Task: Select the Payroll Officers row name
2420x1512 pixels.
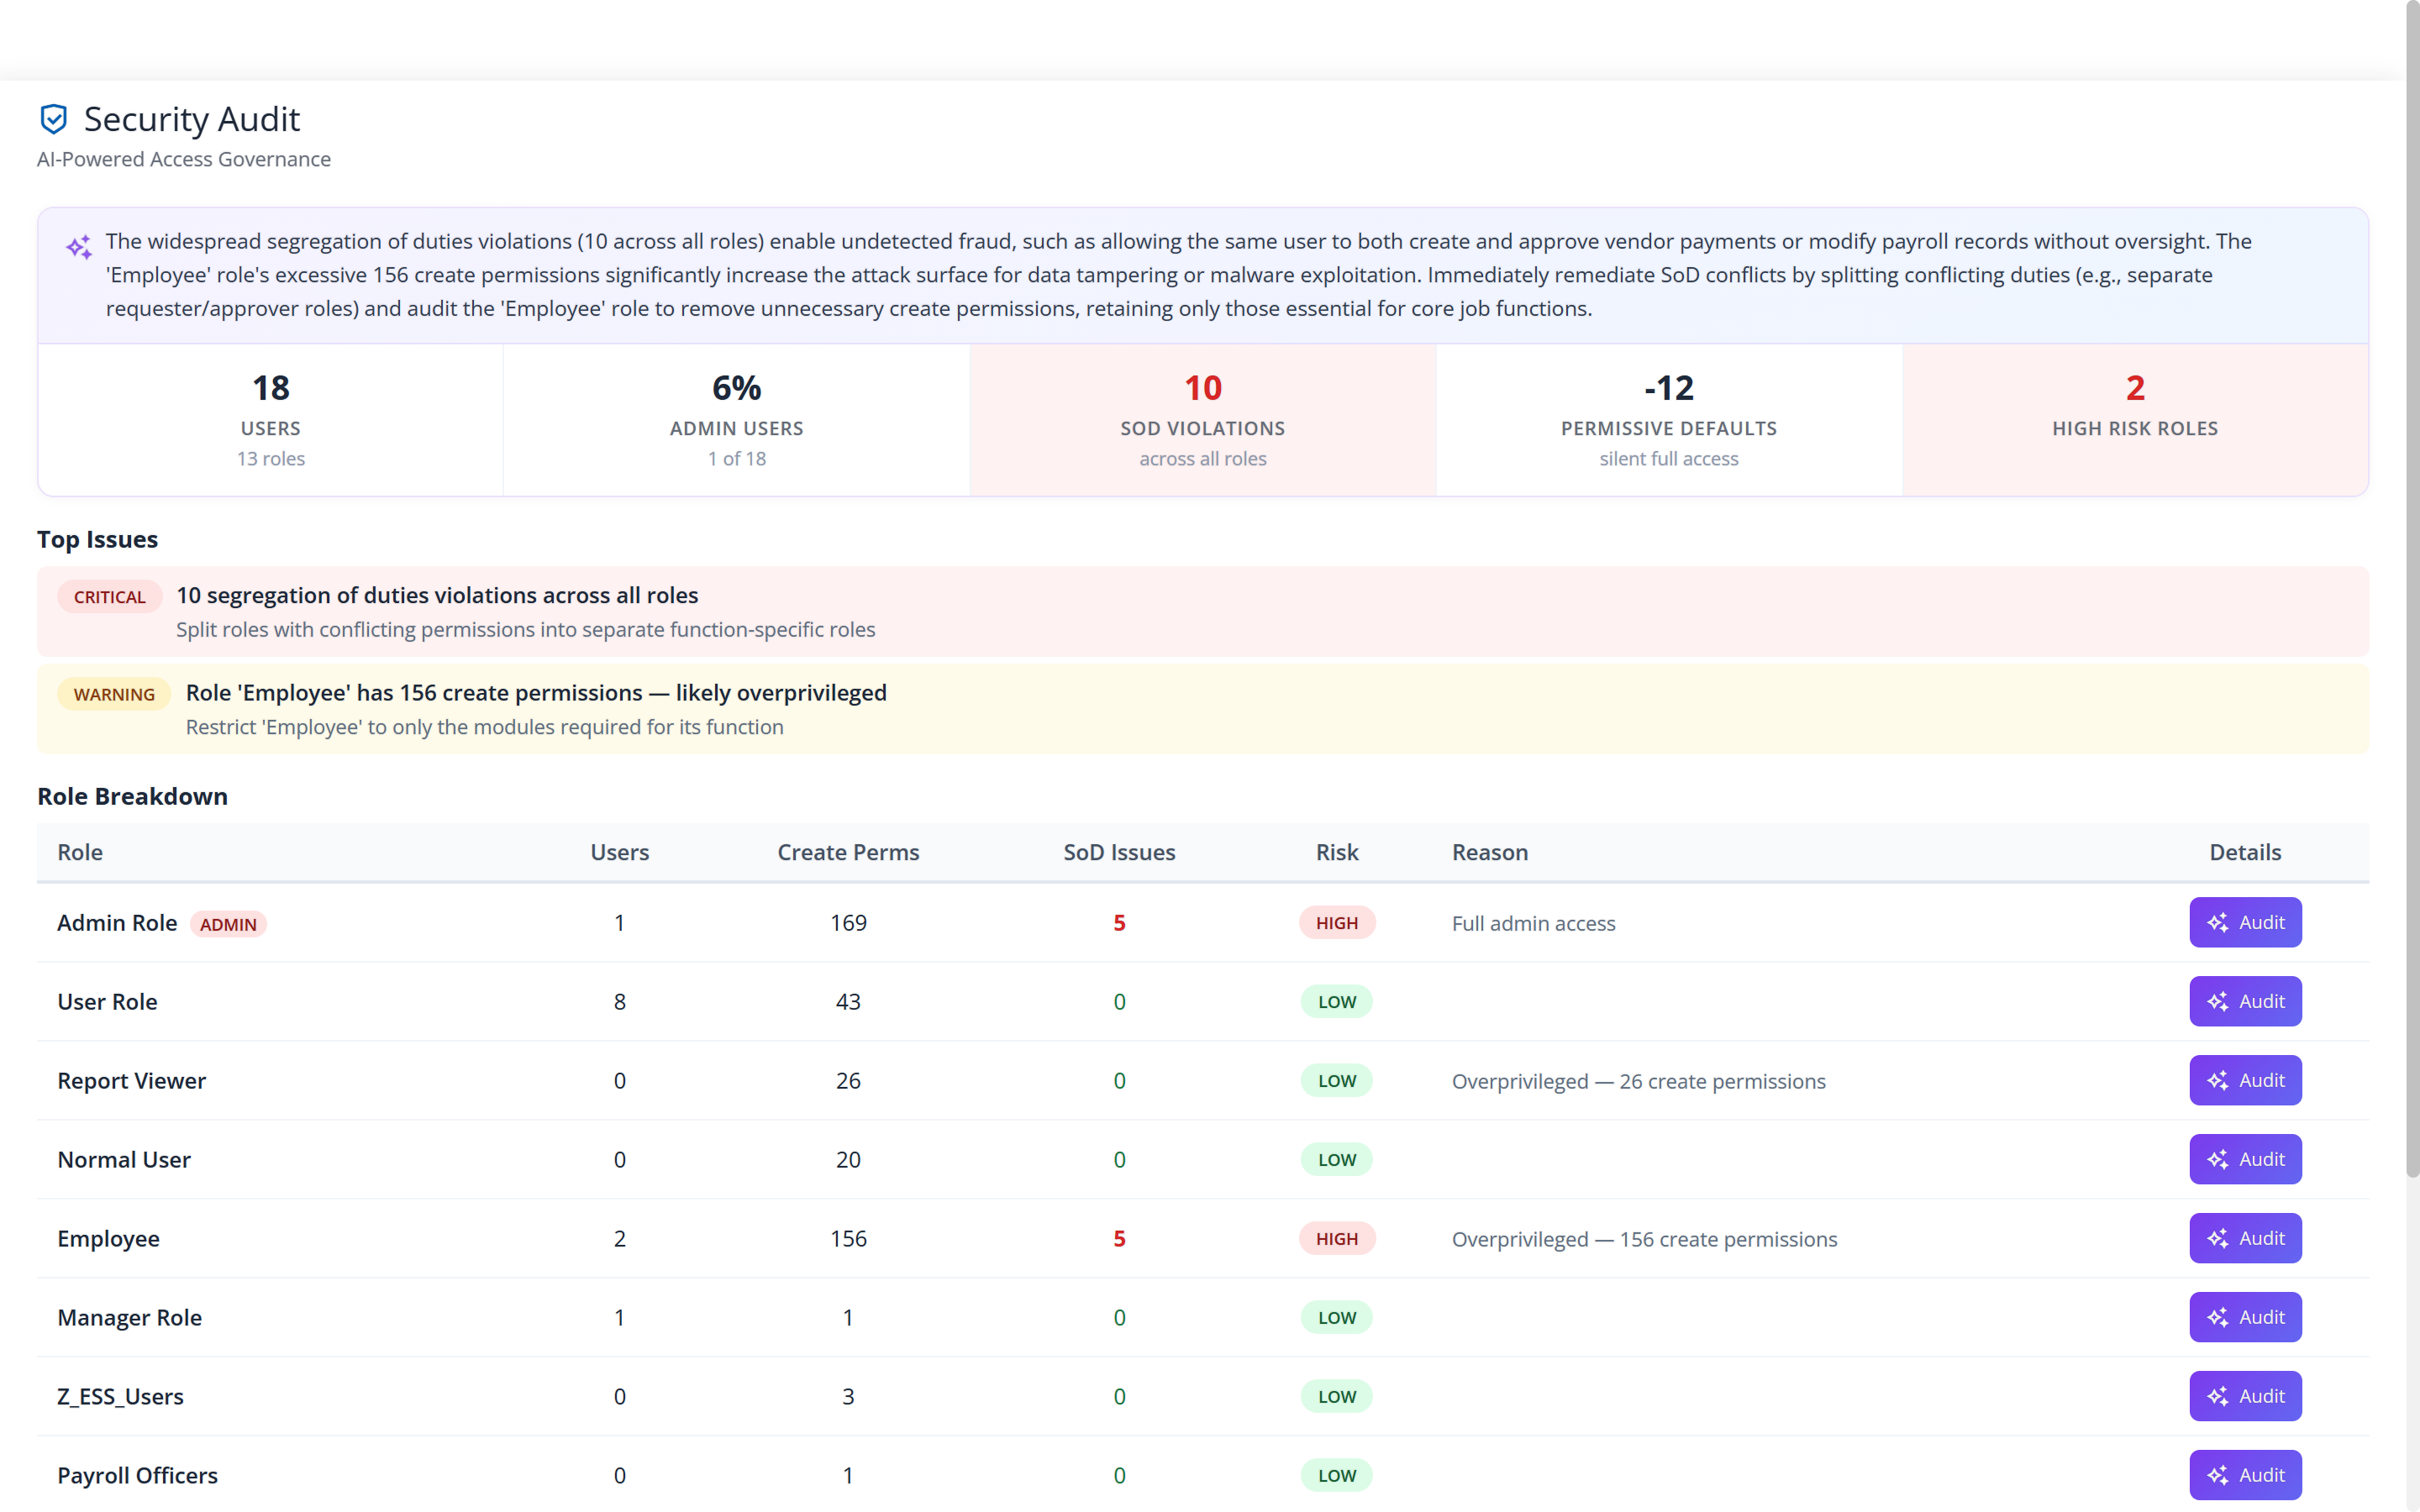Action: (137, 1475)
